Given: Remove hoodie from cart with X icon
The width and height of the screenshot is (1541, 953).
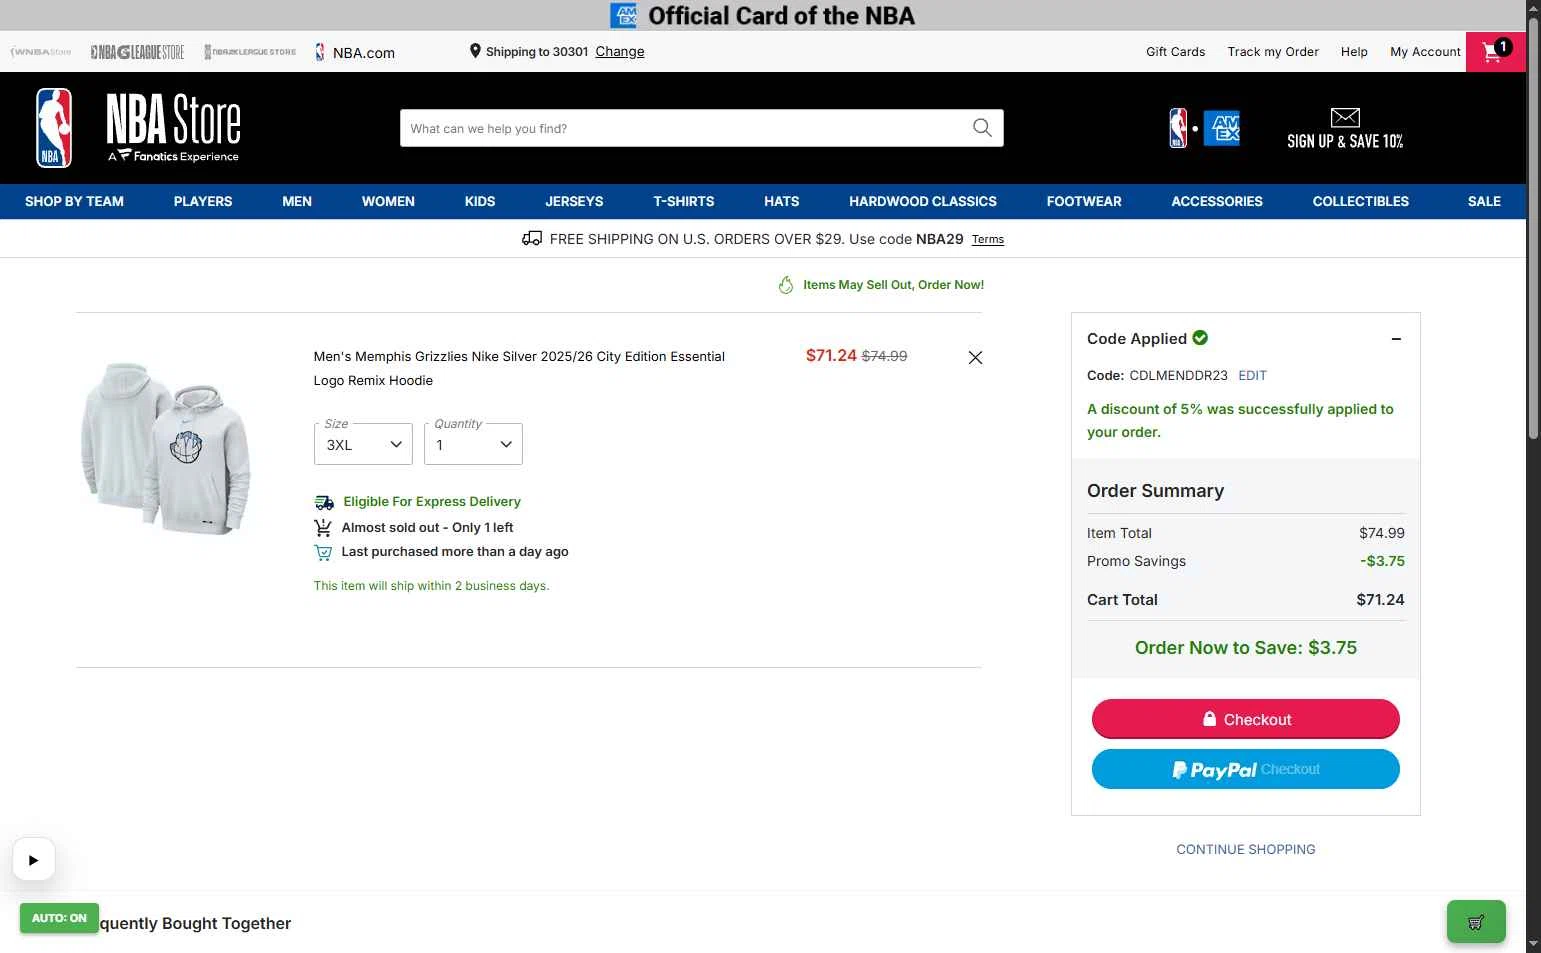Looking at the screenshot, I should coord(975,357).
